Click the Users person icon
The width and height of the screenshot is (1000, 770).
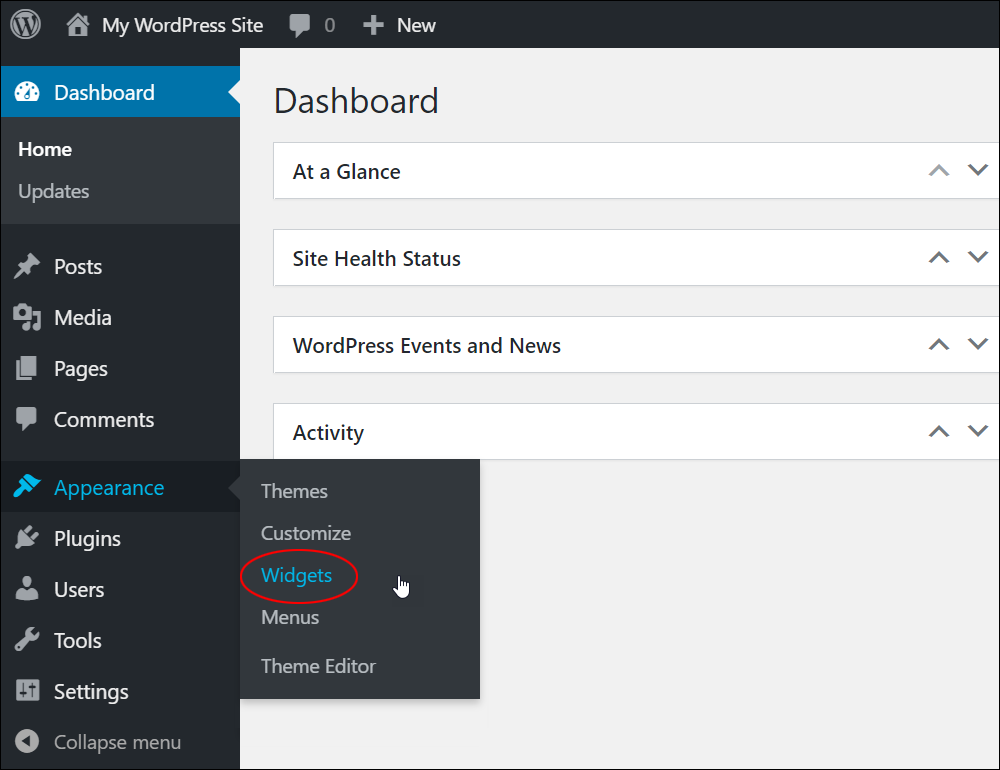click(27, 589)
